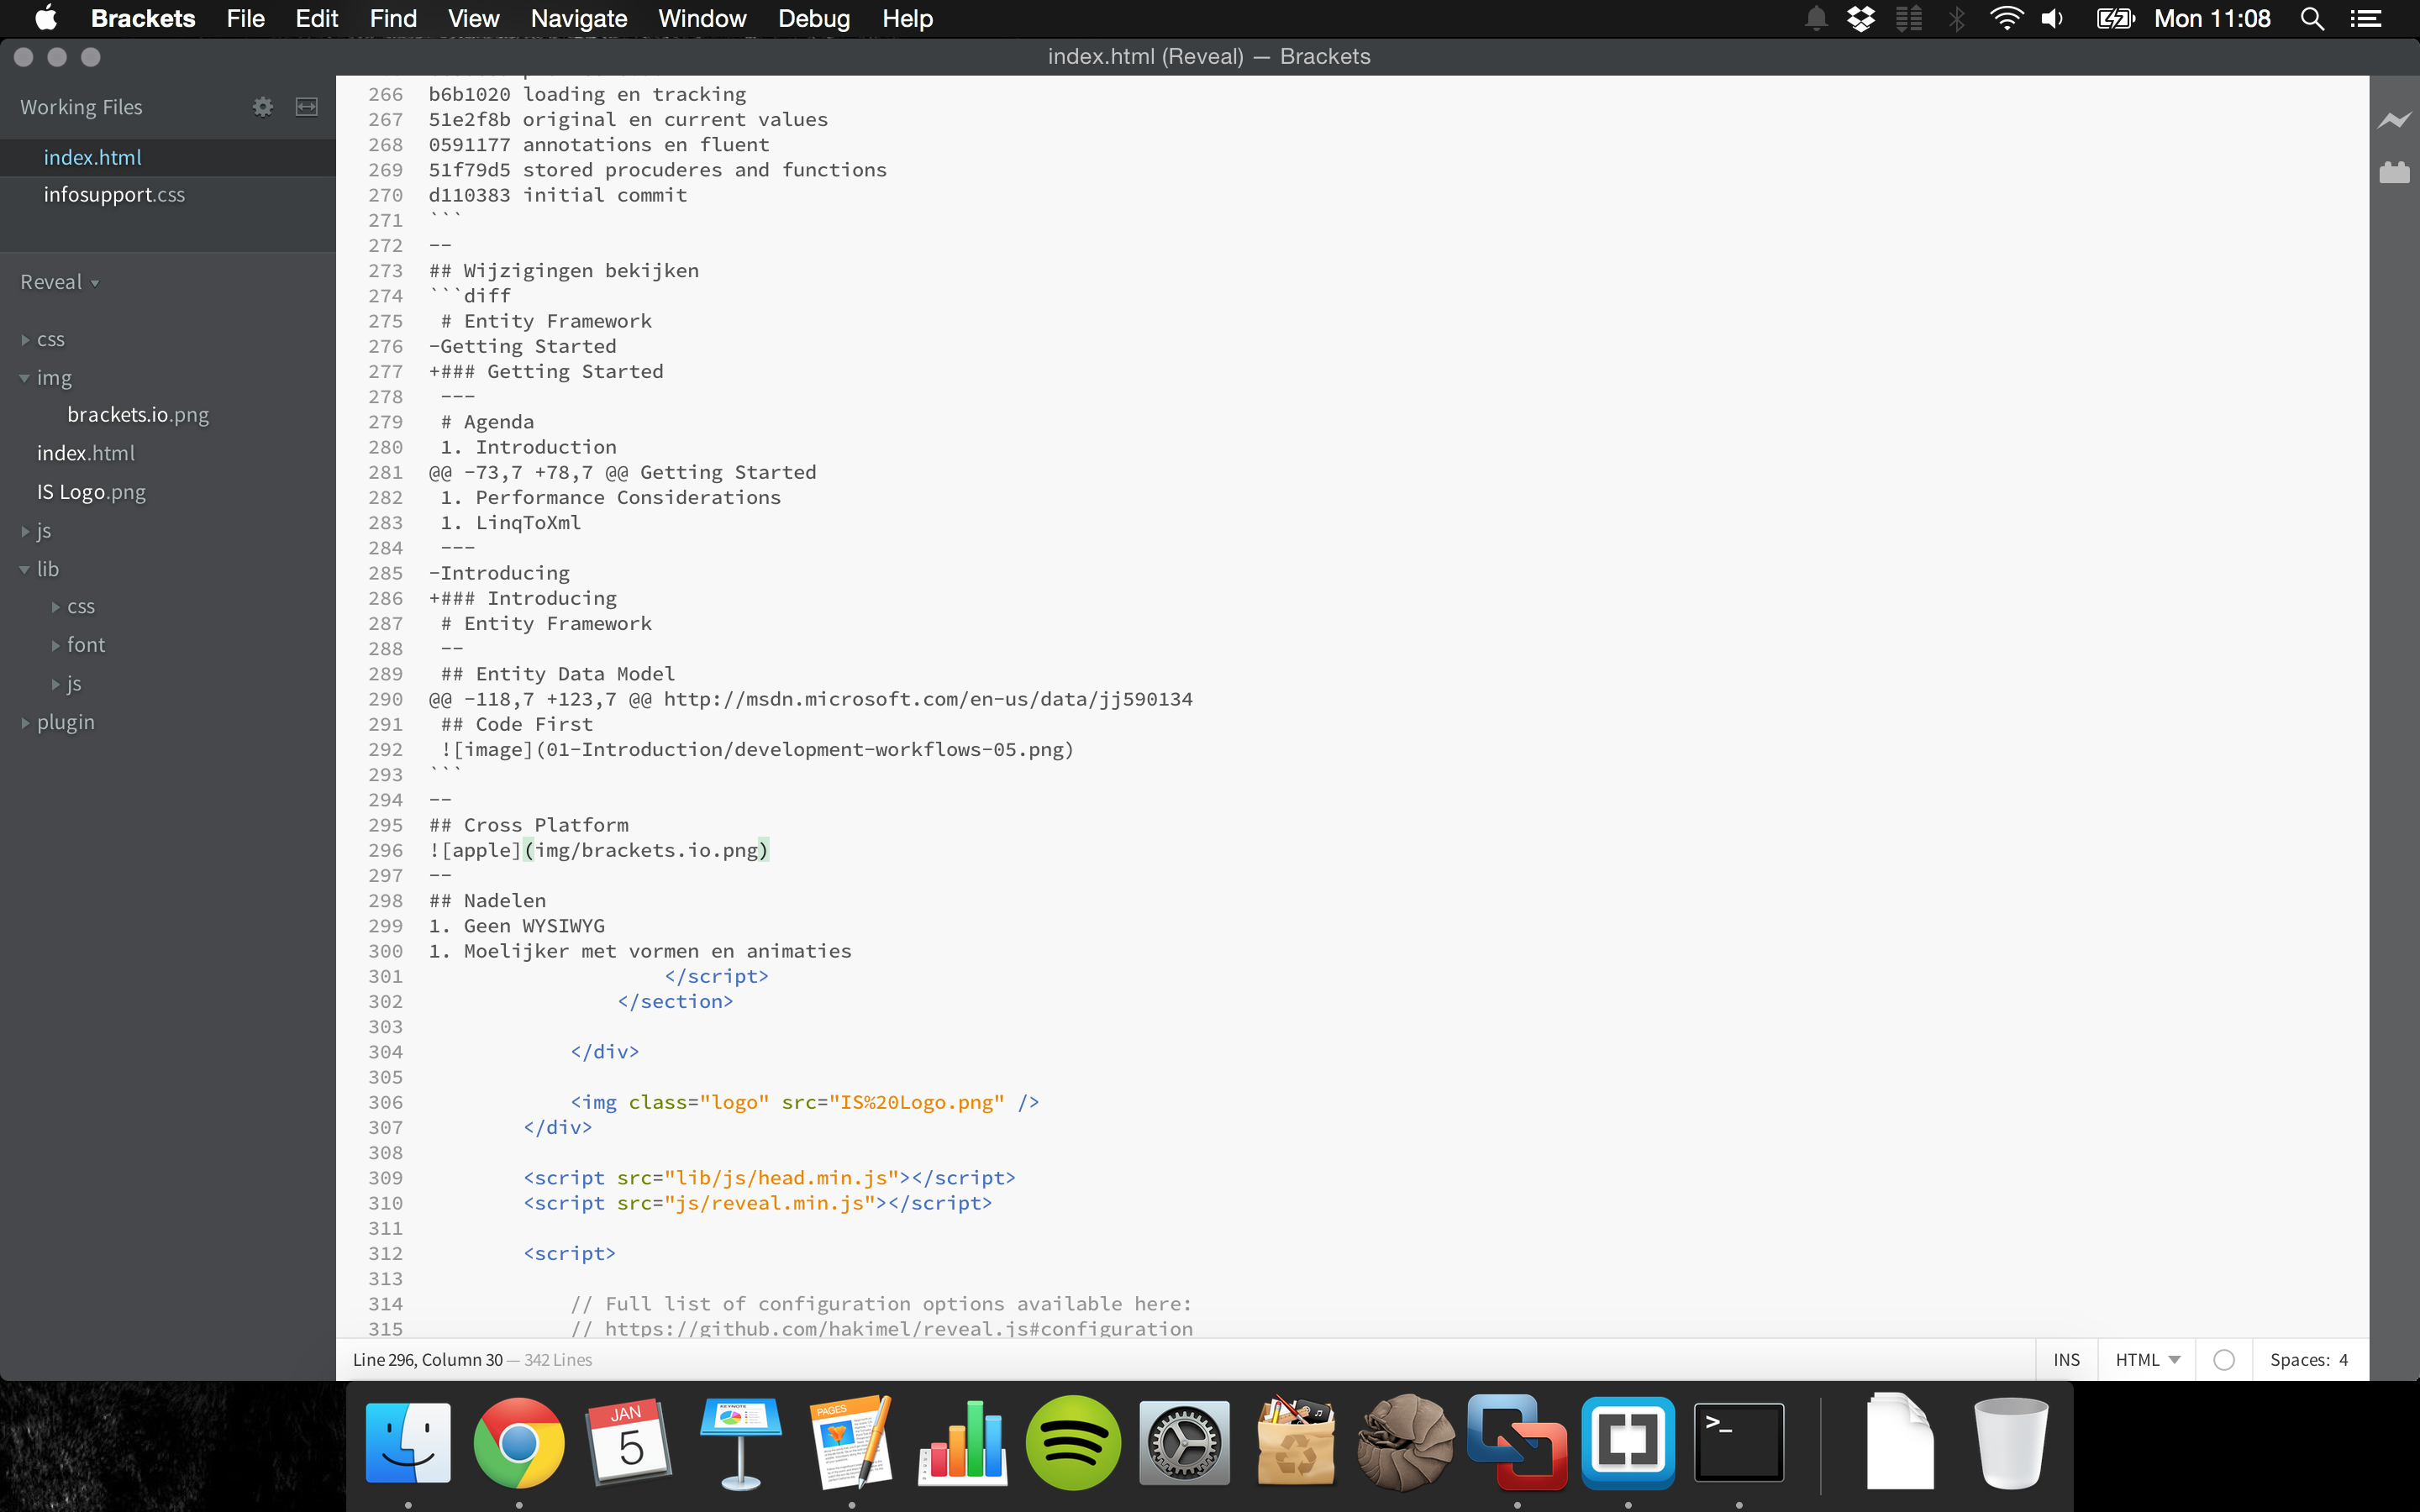Open the Navigate menu
This screenshot has height=1512, width=2420.
tap(578, 19)
